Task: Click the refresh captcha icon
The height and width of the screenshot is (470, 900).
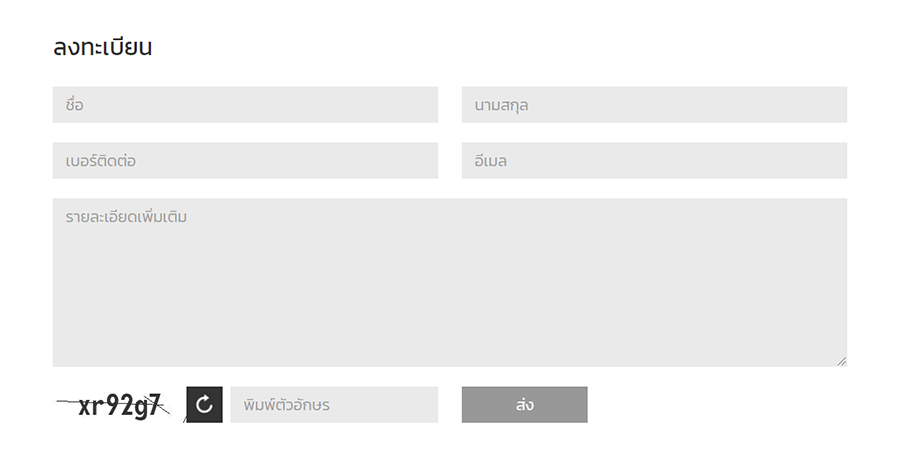Action: click(204, 405)
